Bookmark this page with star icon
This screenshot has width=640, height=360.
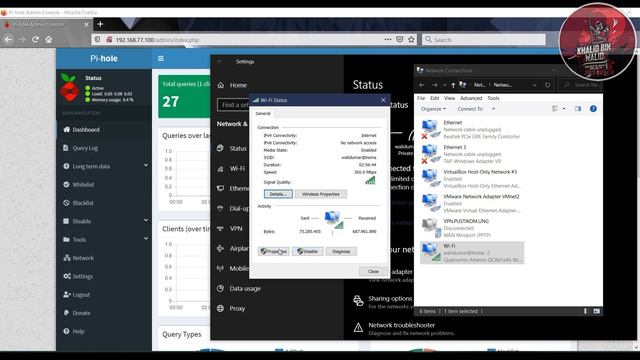pyautogui.click(x=411, y=40)
